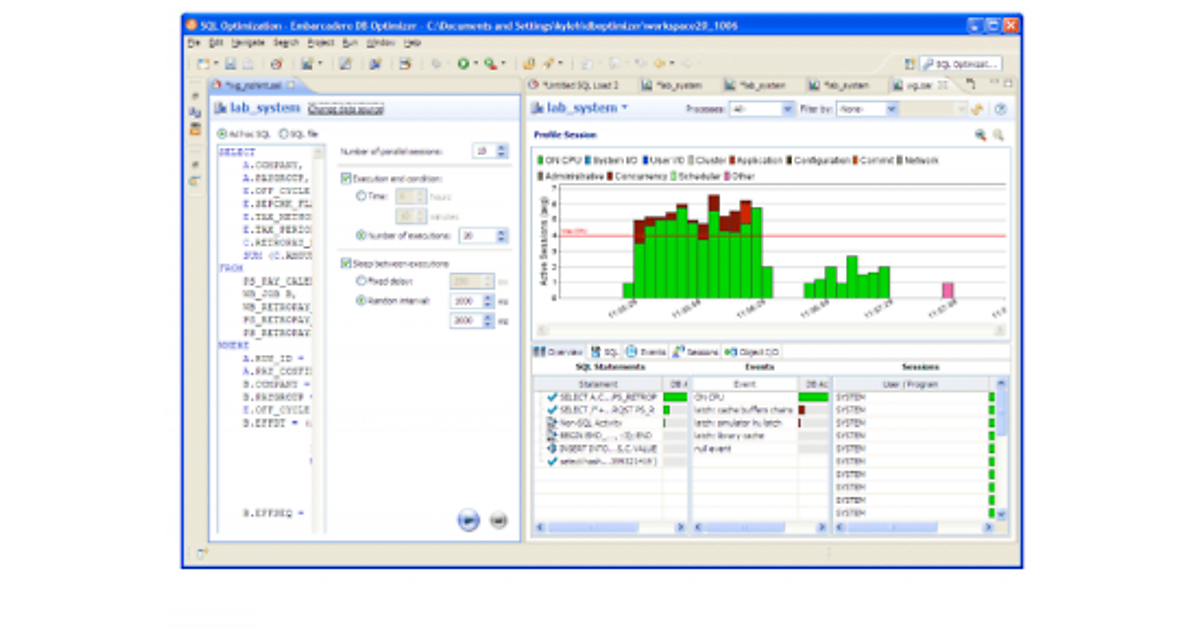Switch to the Object I/O tab

pos(752,352)
